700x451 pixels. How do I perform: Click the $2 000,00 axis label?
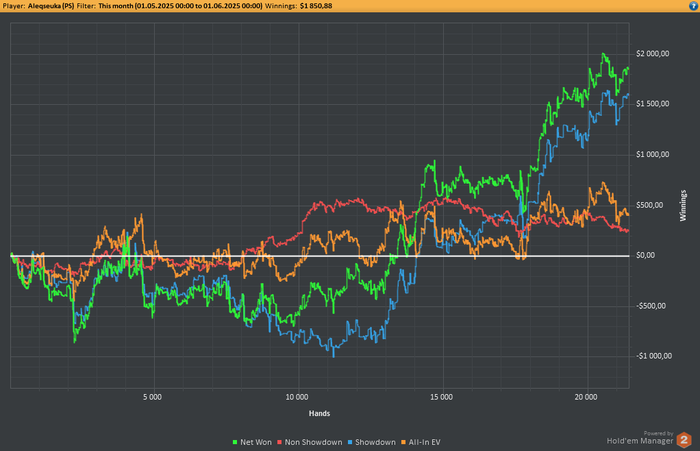coord(652,54)
